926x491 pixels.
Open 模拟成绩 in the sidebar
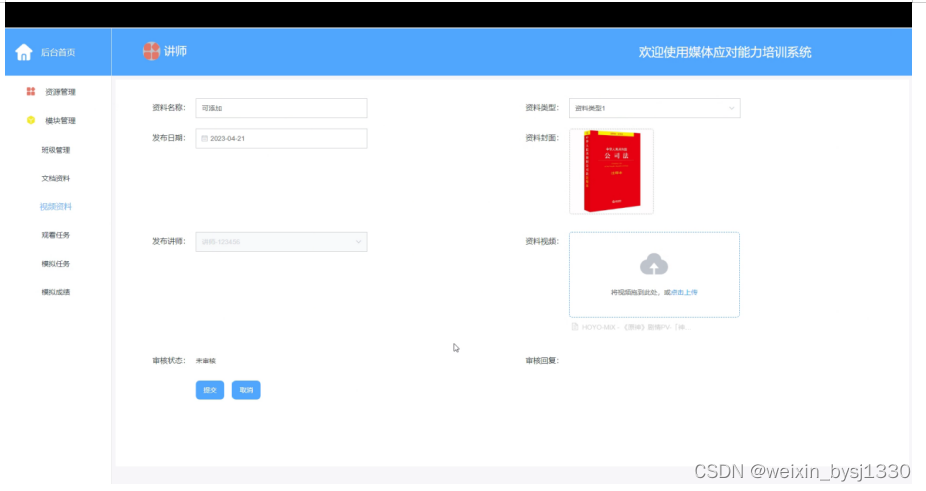click(x=56, y=292)
